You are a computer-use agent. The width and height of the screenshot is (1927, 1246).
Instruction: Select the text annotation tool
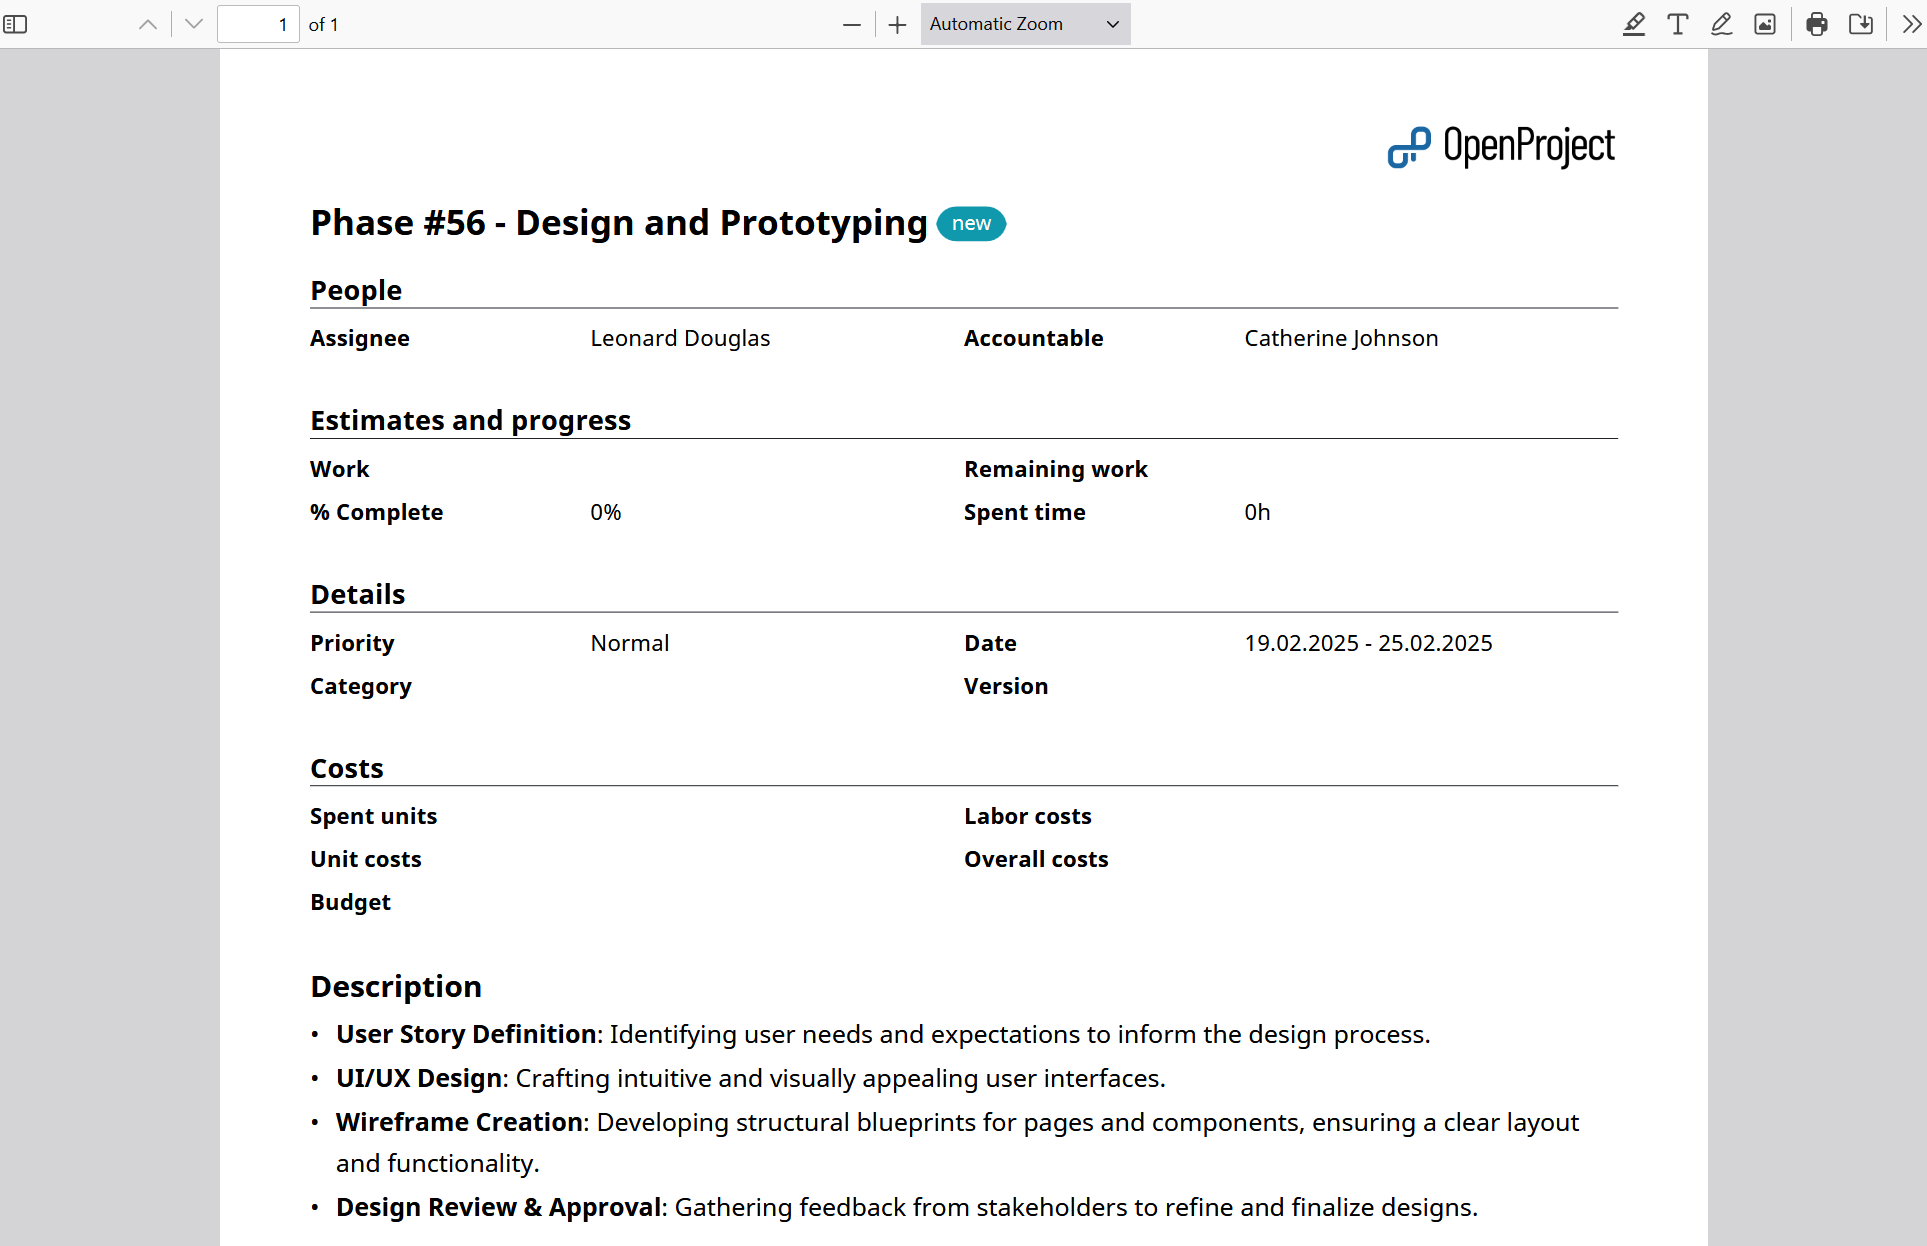point(1677,24)
